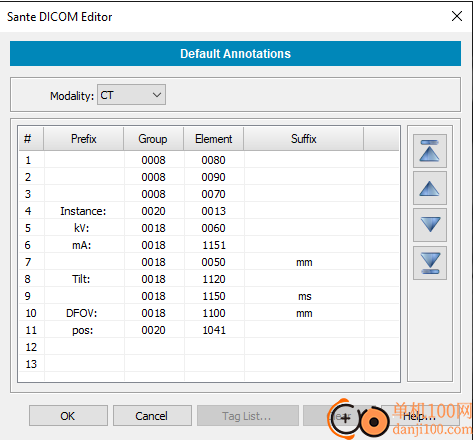
Task: Move selected row up one position
Action: [x=430, y=188]
